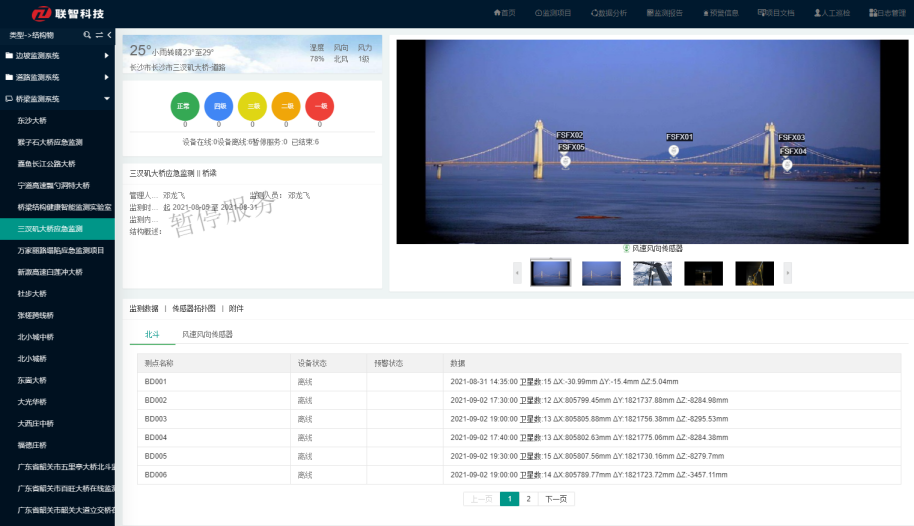Click the next thumbnail arrow

click(x=788, y=273)
